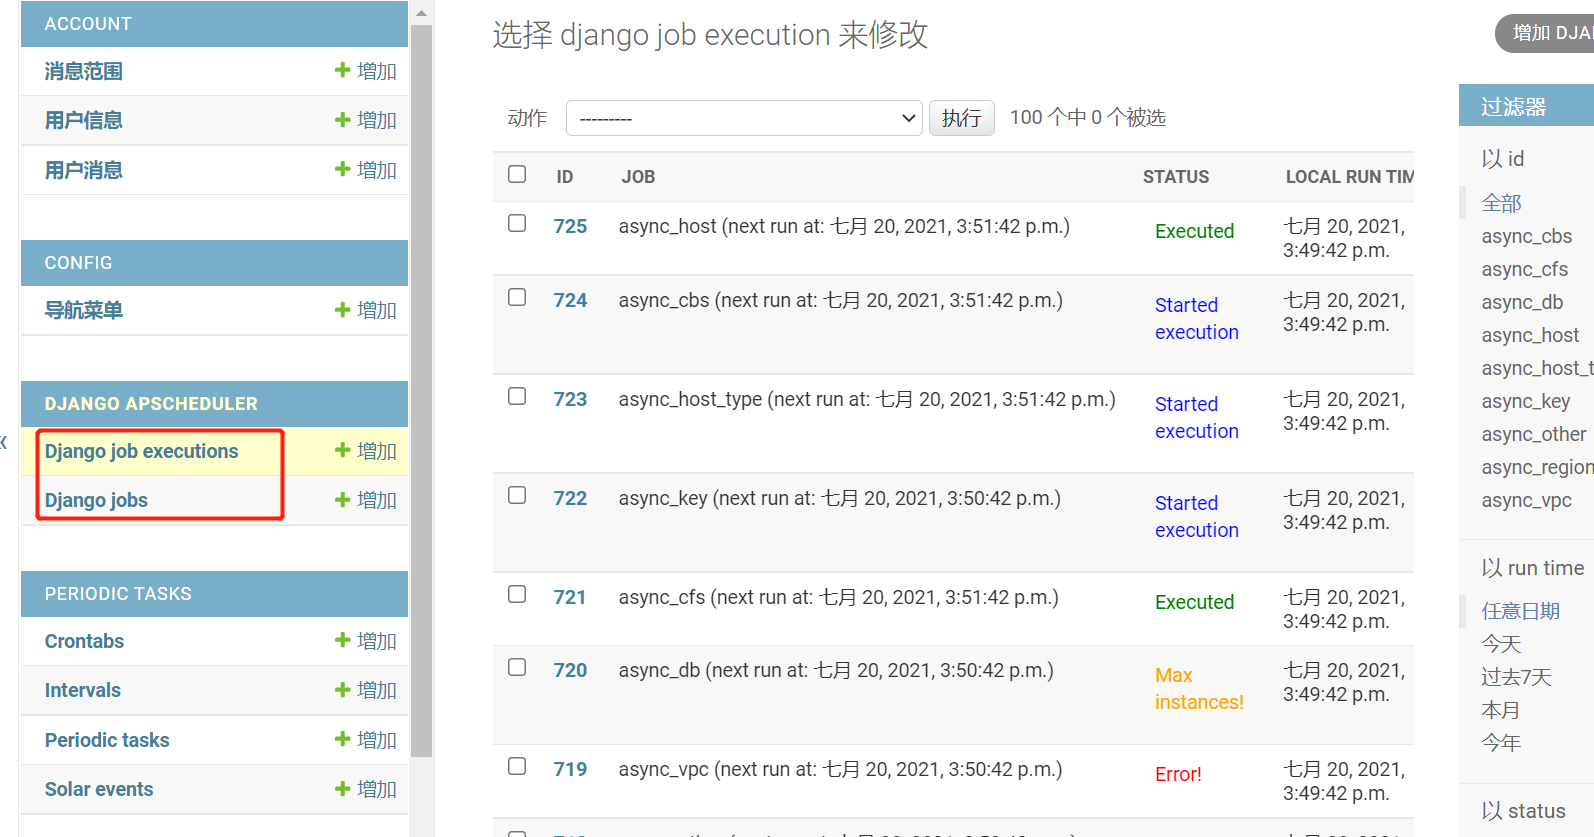Filter by async_vpc
This screenshot has height=837, width=1594.
[x=1526, y=500]
